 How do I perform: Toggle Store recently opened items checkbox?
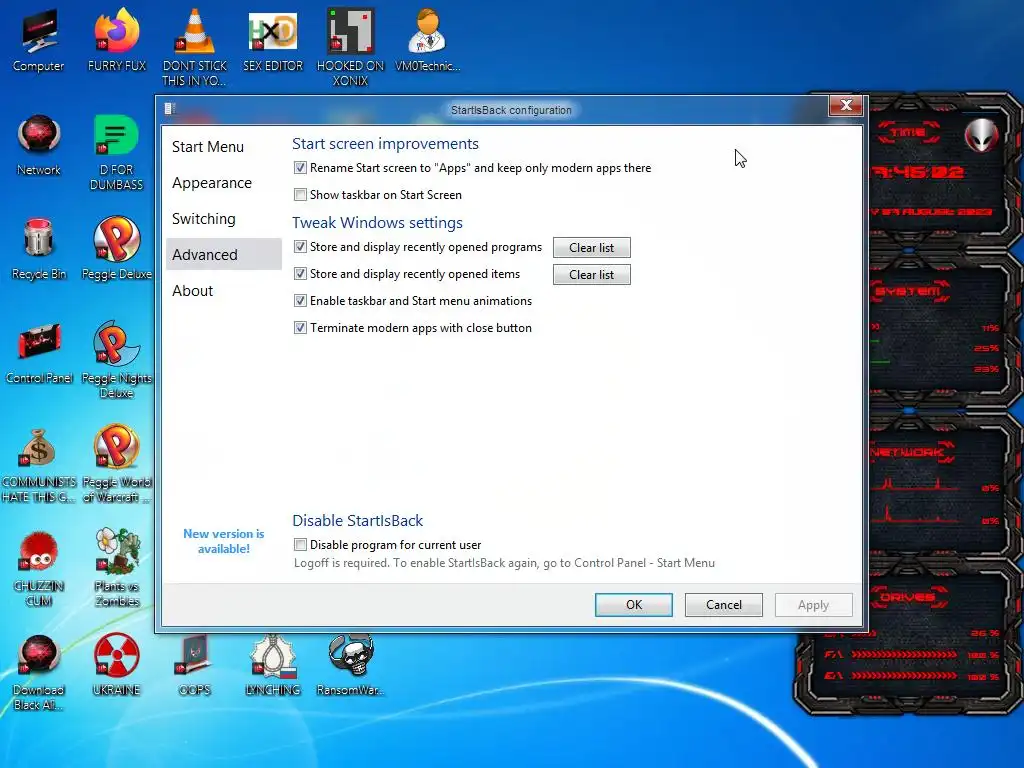(300, 274)
